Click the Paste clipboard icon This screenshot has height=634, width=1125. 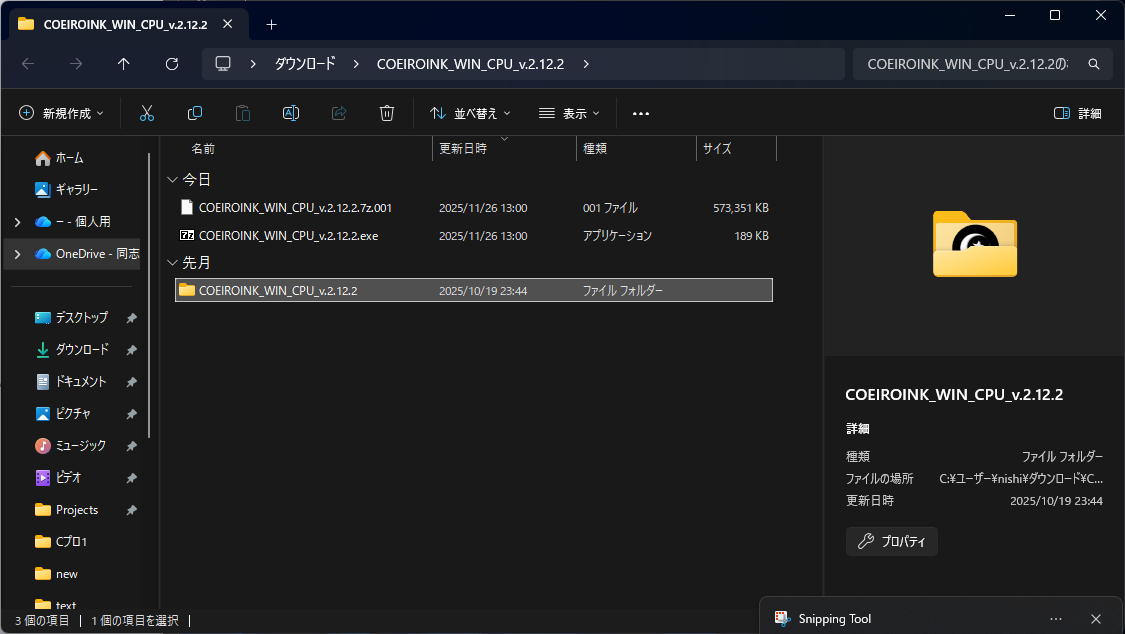(x=243, y=113)
